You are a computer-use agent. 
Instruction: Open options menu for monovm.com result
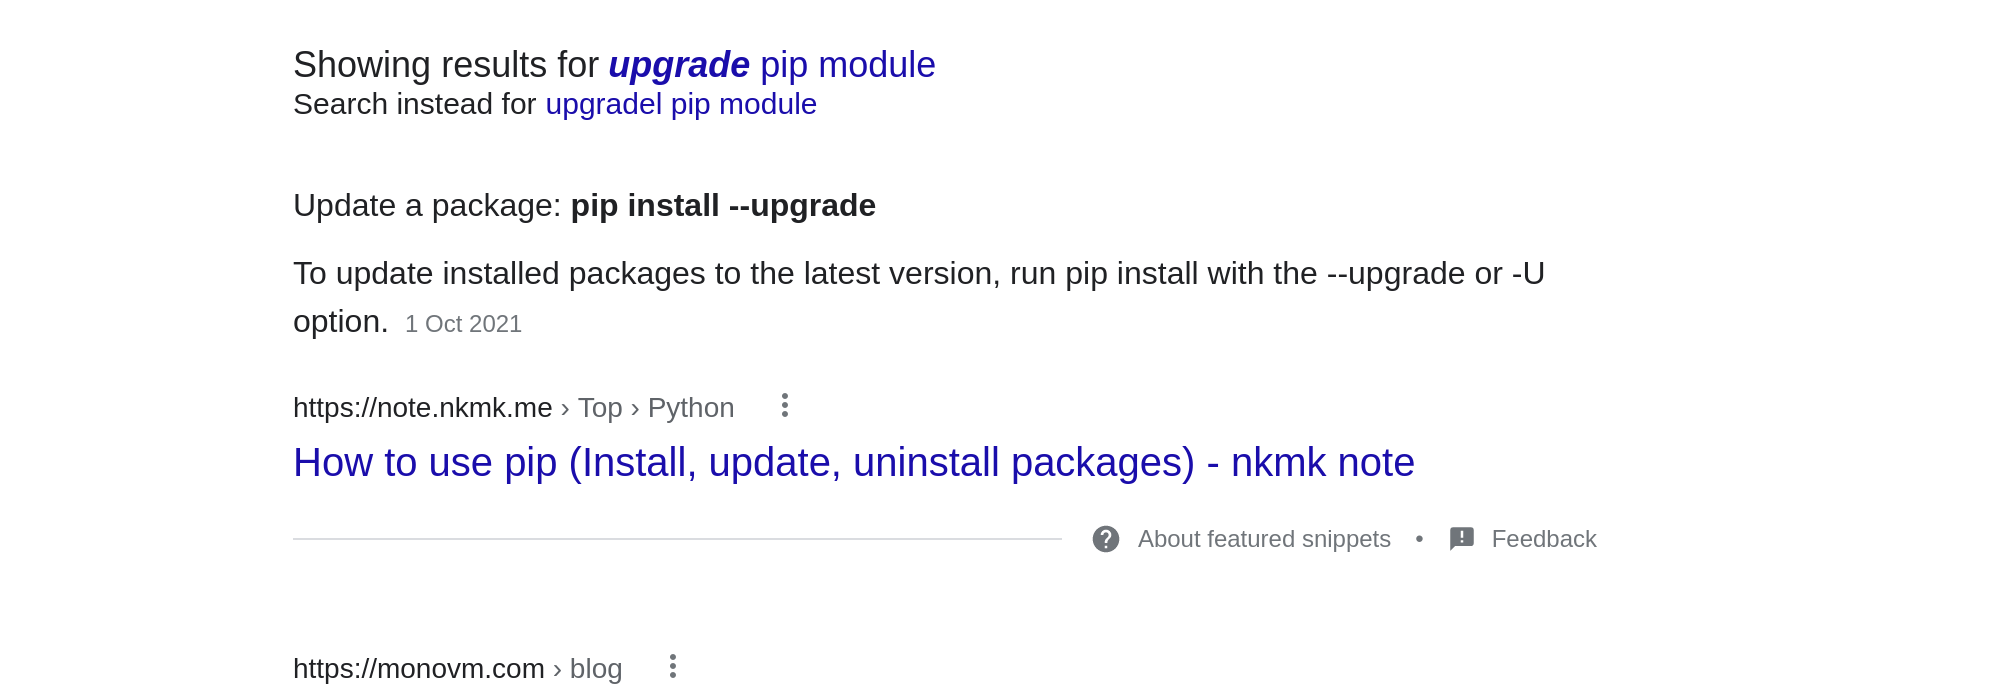pyautogui.click(x=673, y=666)
